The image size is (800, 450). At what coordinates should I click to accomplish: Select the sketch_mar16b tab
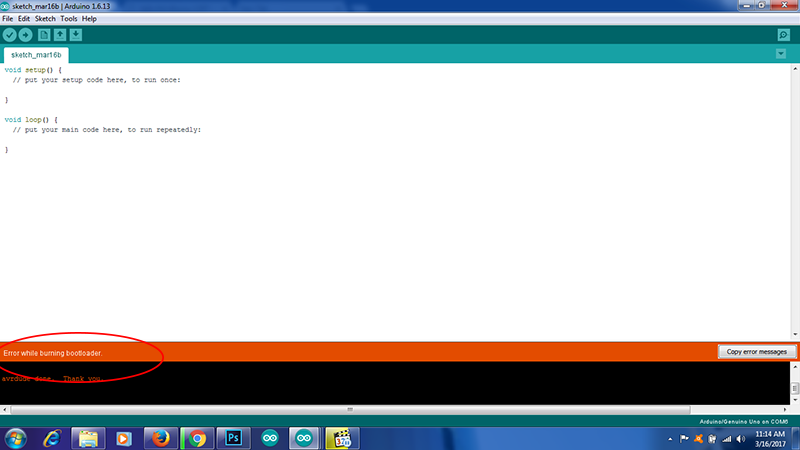pos(36,55)
